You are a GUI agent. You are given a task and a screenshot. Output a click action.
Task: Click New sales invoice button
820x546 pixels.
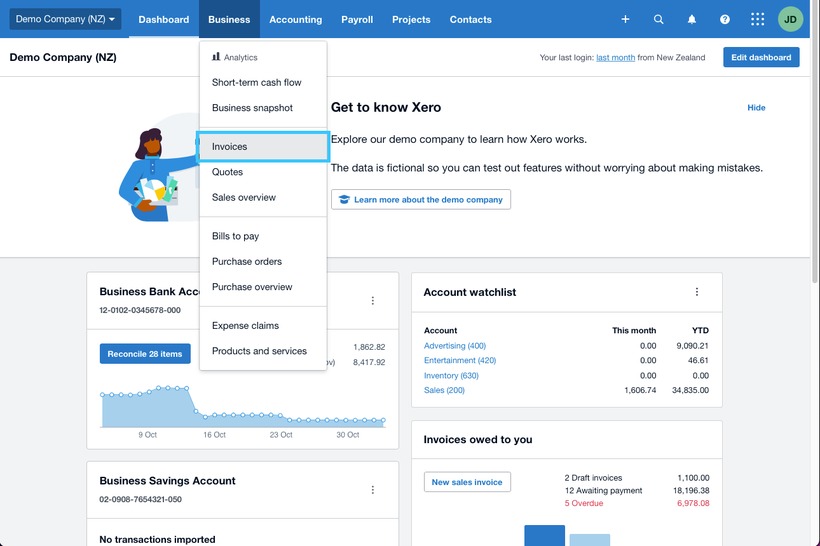tap(467, 482)
